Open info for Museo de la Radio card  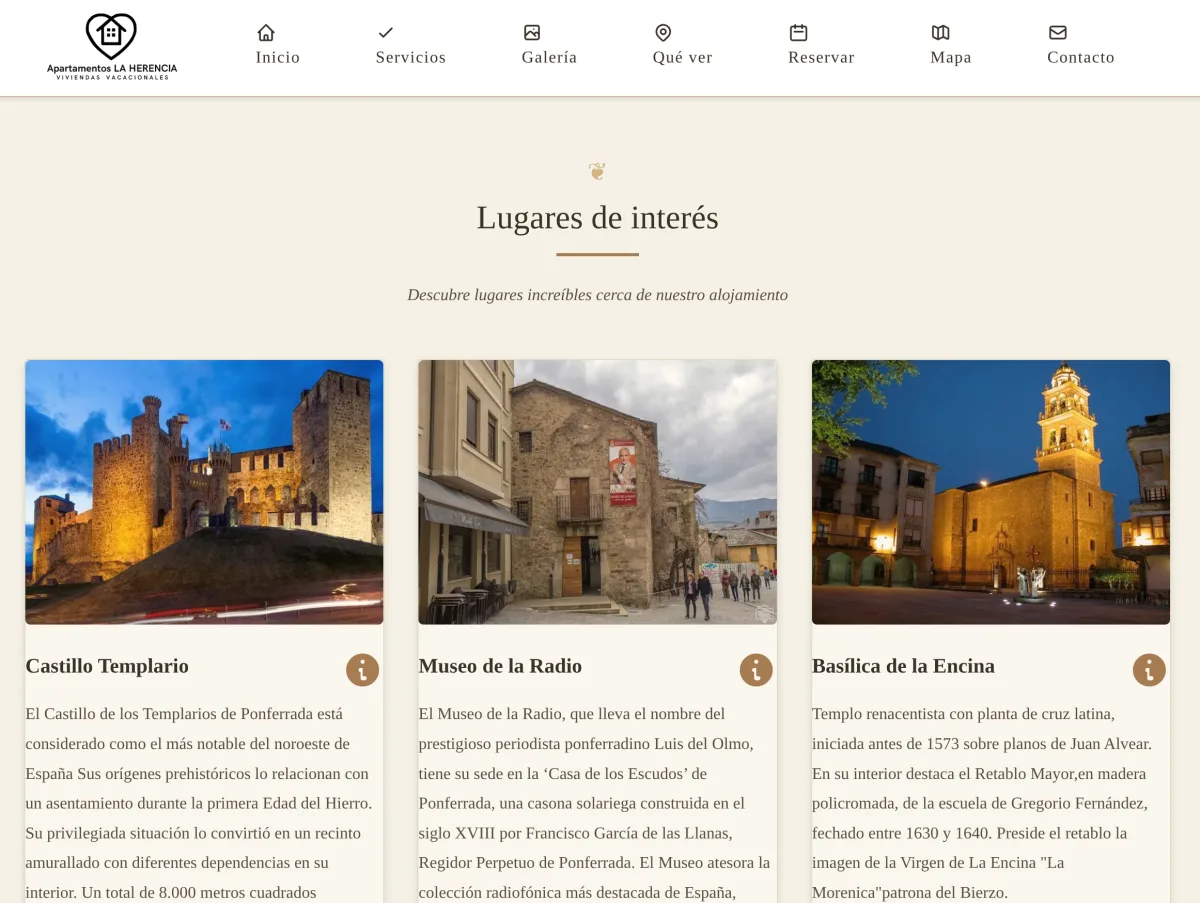point(756,670)
